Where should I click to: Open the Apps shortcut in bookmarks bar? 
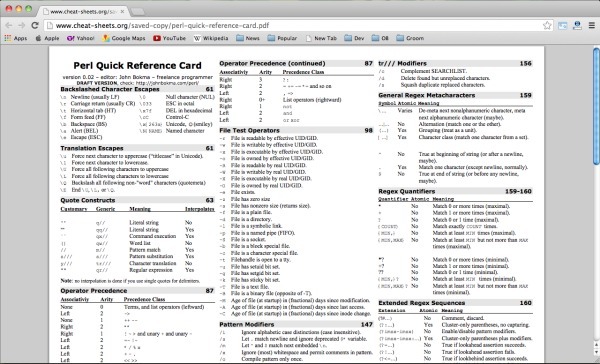tap(16, 38)
